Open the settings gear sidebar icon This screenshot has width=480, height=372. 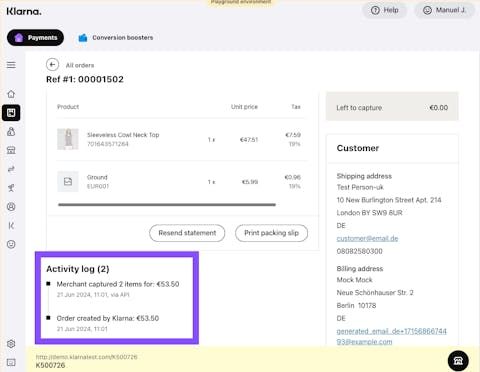11,344
